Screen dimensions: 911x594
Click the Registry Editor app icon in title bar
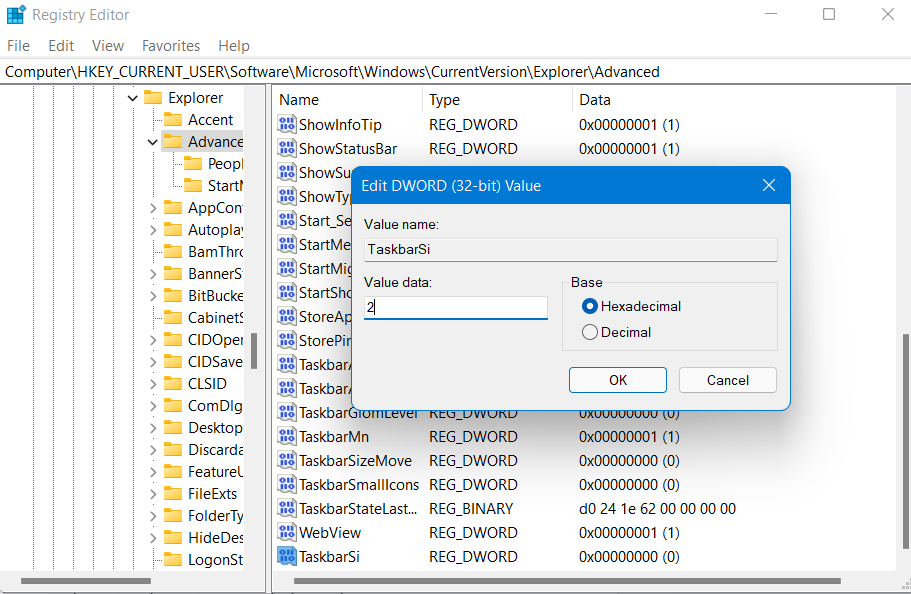pyautogui.click(x=17, y=15)
